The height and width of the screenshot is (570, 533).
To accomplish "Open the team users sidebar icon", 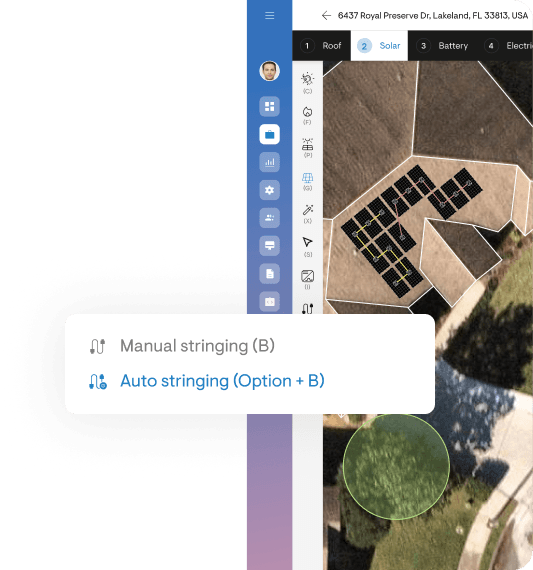I will point(269,218).
